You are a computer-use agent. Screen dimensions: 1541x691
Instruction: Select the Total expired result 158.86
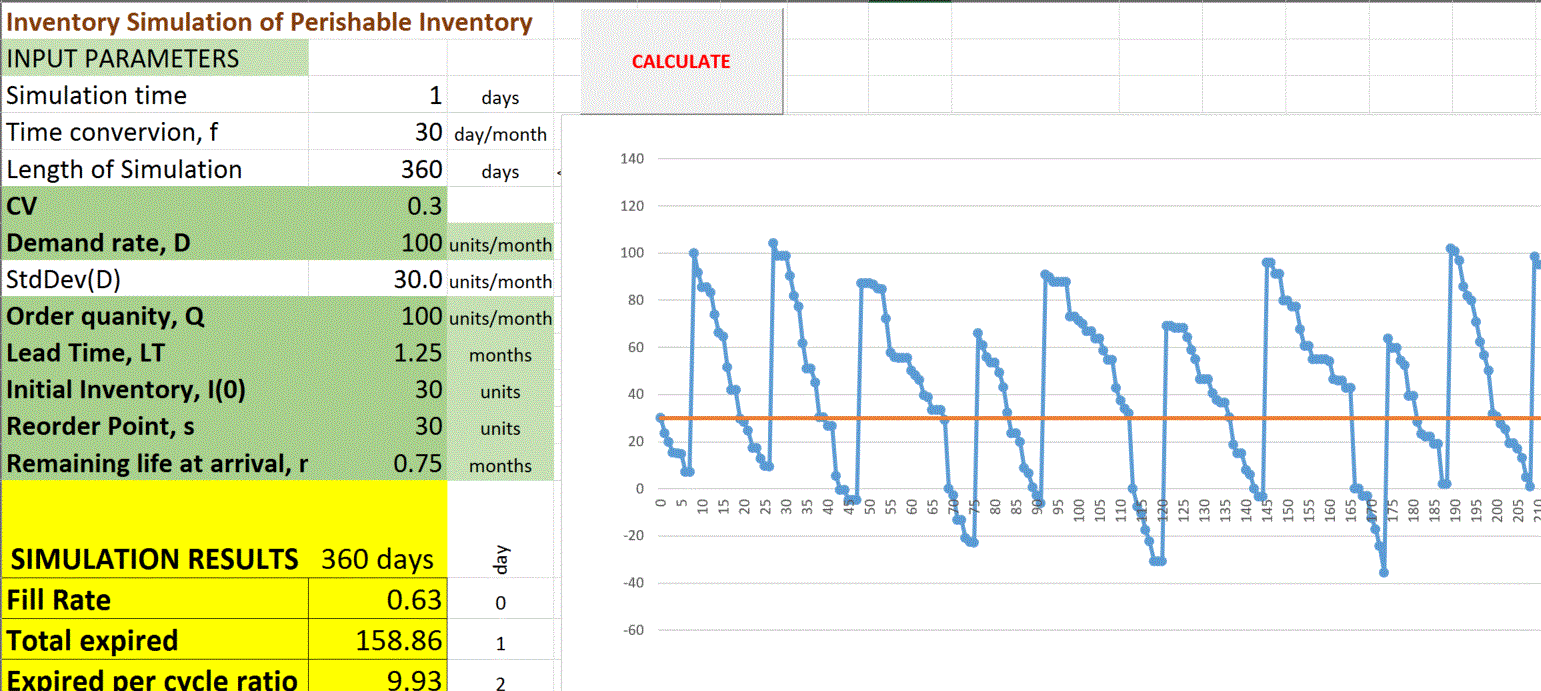coord(378,641)
